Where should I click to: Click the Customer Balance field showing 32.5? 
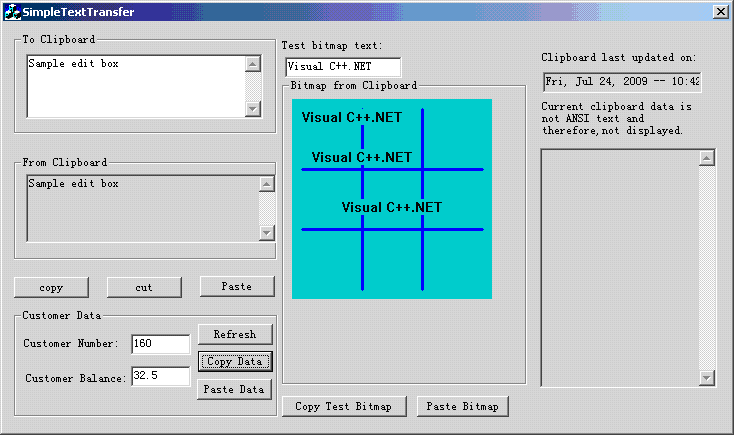(x=161, y=376)
